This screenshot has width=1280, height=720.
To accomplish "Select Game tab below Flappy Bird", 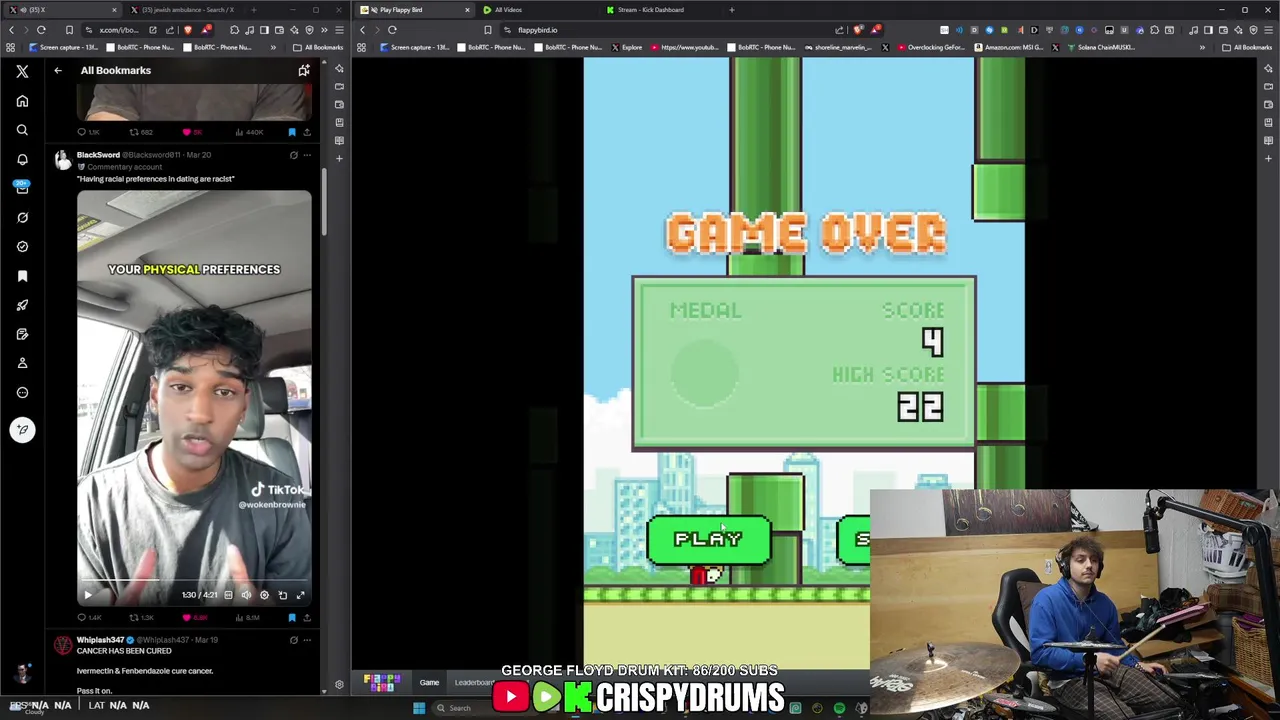I will click(x=429, y=683).
